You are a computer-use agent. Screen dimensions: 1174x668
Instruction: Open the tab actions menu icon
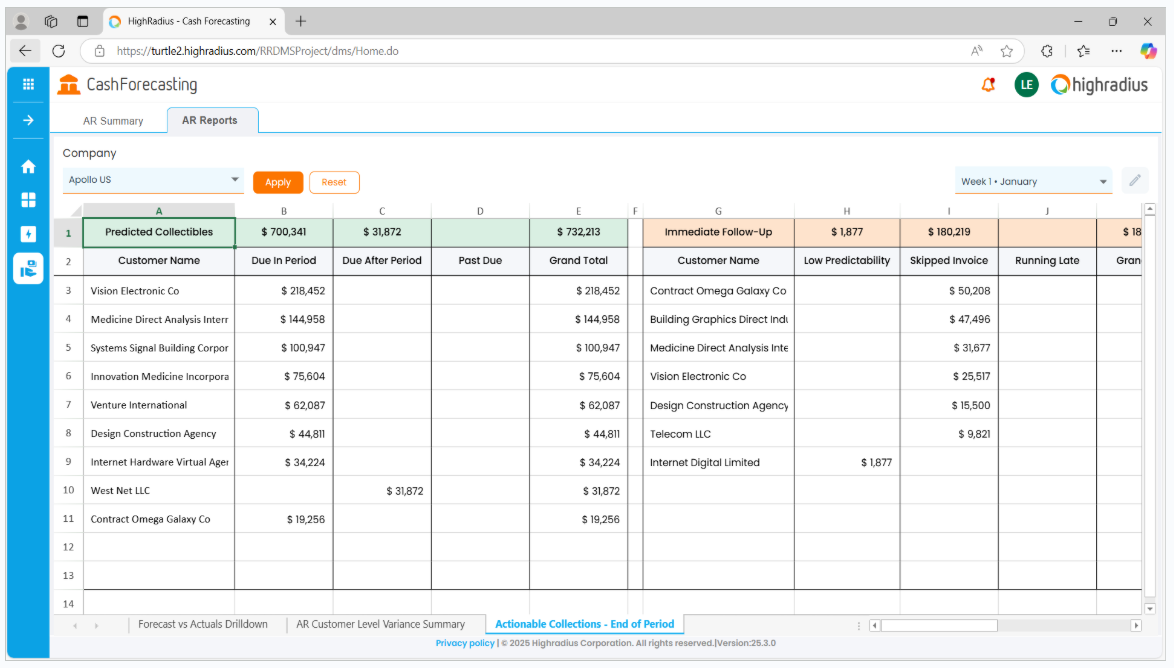pyautogui.click(x=82, y=22)
